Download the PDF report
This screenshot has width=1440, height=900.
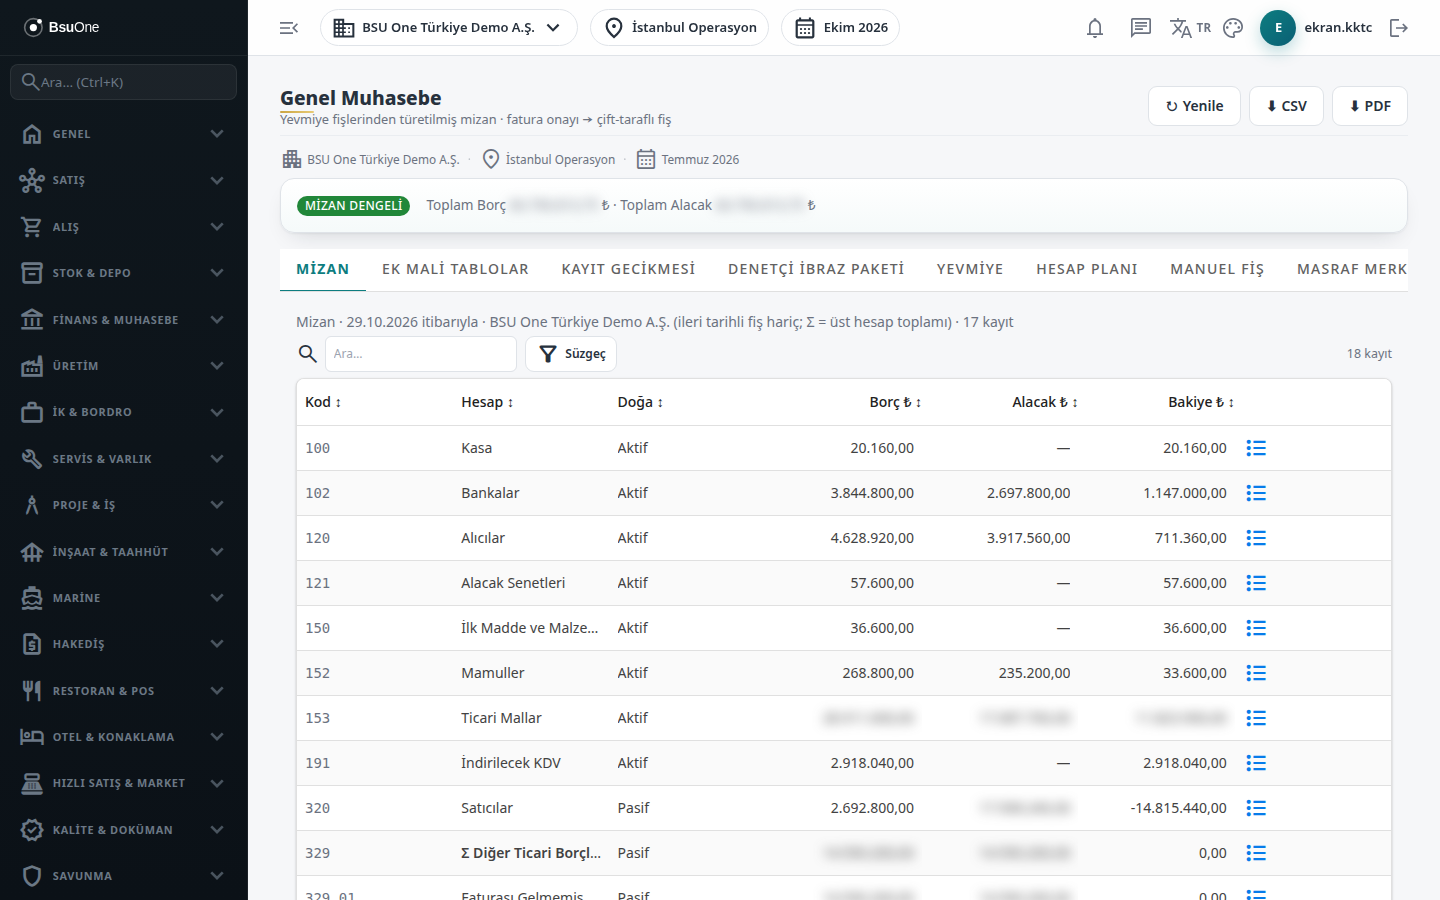click(x=1370, y=106)
